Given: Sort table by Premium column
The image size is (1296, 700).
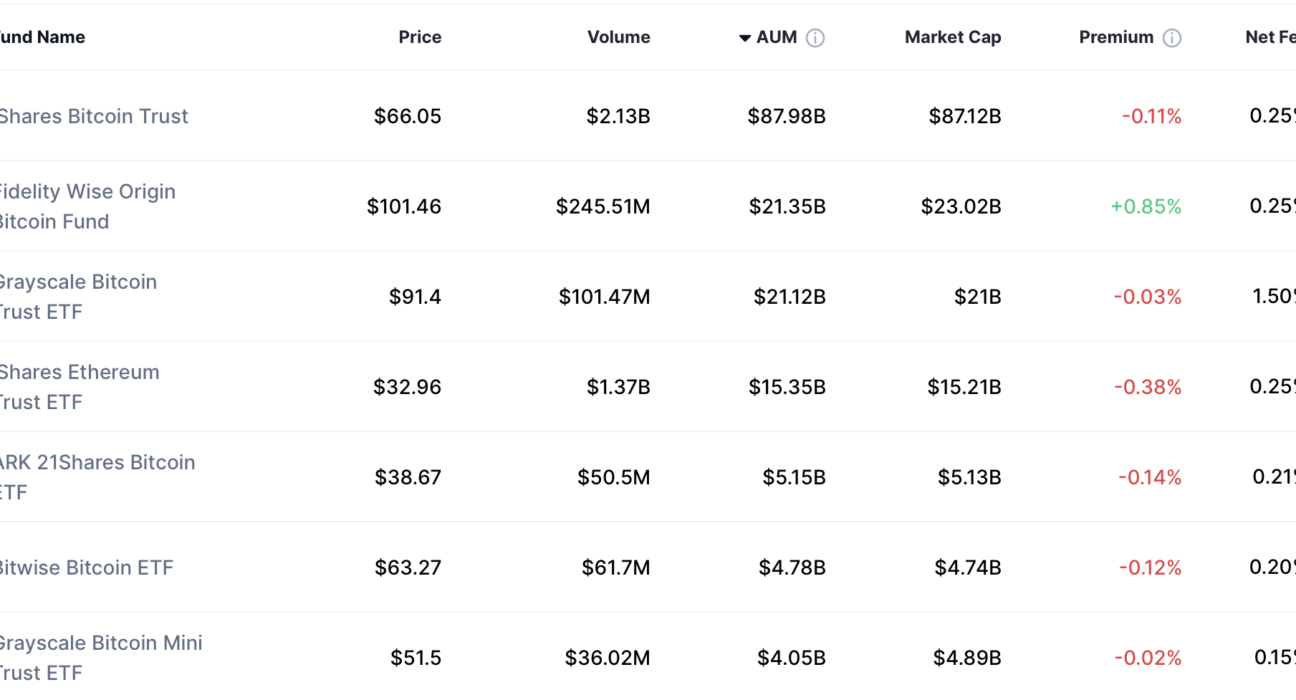Looking at the screenshot, I should pyautogui.click(x=1116, y=37).
